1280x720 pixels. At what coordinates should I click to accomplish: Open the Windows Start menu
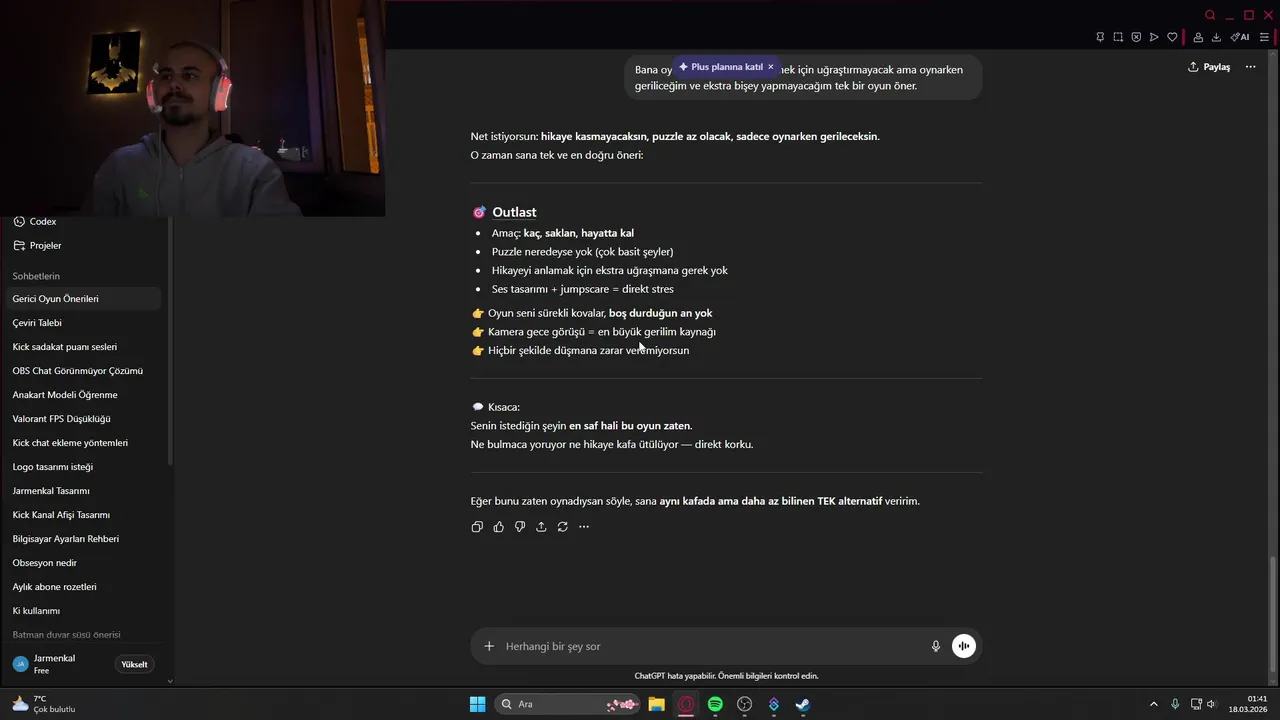477,704
